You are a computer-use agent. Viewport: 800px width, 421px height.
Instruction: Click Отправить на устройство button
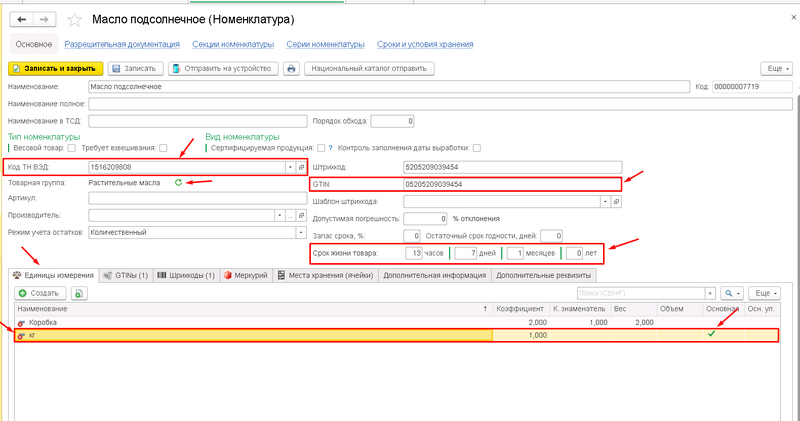coord(223,68)
